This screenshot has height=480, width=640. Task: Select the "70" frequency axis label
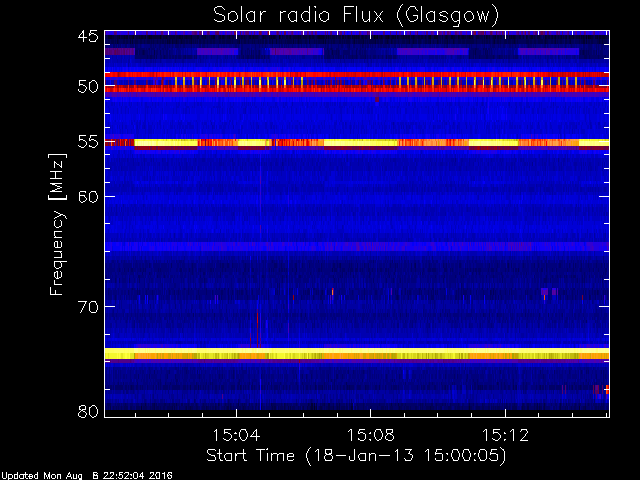(x=88, y=307)
